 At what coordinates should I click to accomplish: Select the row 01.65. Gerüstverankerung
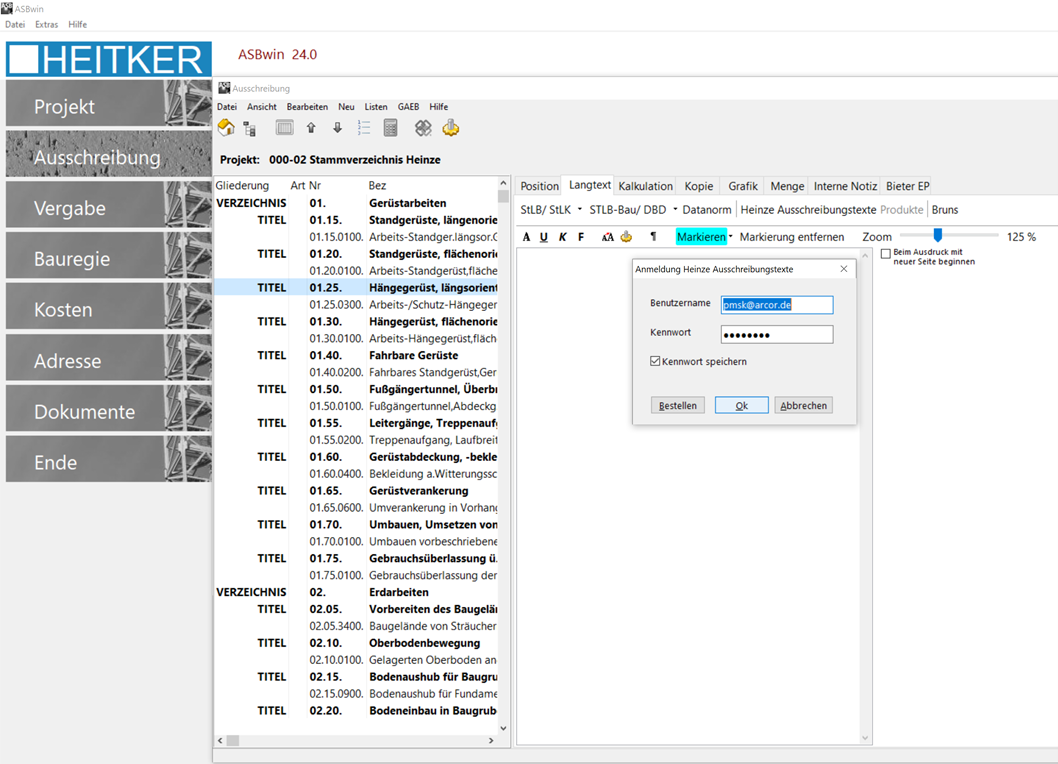point(356,491)
